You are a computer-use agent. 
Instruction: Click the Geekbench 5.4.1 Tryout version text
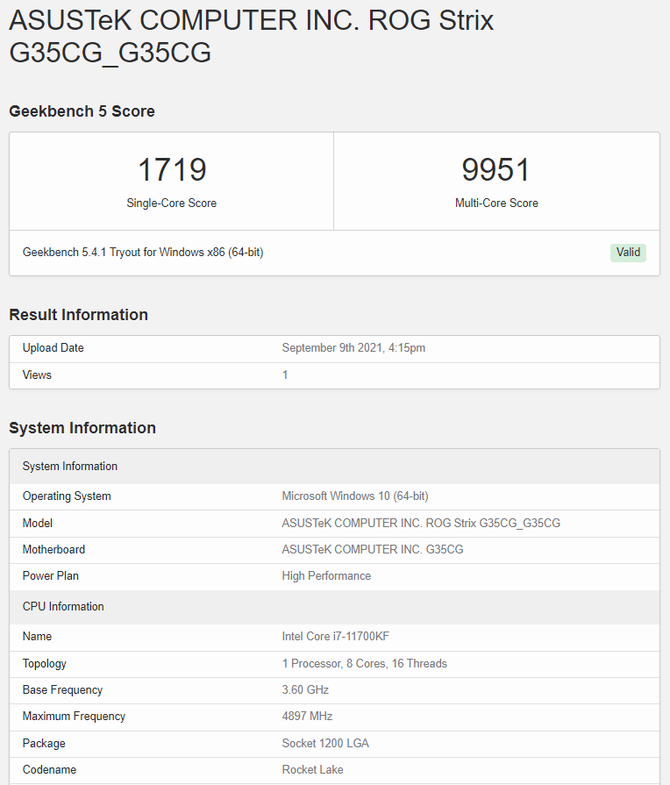(143, 253)
